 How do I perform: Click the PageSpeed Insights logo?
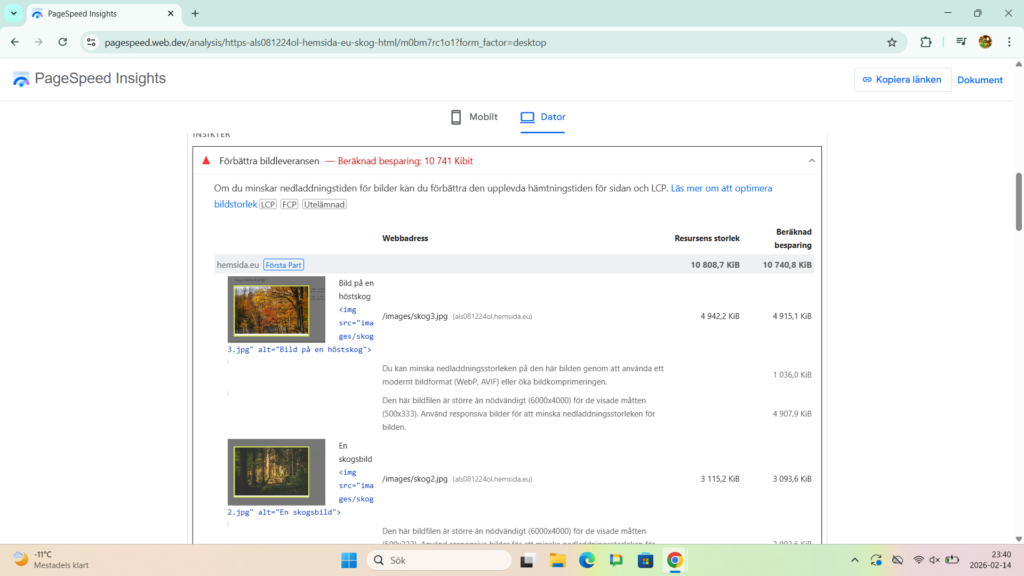[89, 79]
